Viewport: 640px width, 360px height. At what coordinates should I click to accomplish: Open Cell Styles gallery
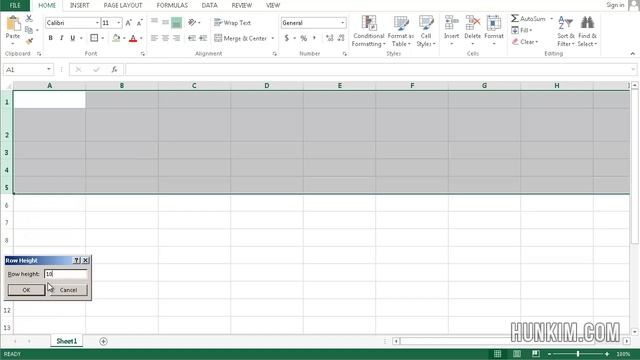point(426,32)
